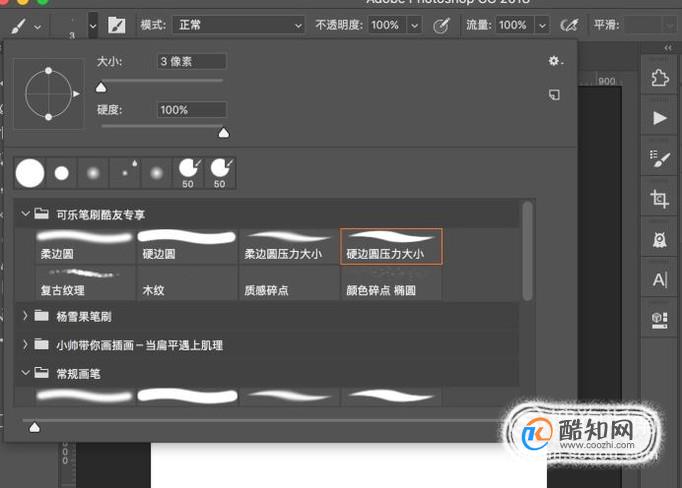
Task: Select the 硬边圆压力大小 brush
Action: (391, 246)
